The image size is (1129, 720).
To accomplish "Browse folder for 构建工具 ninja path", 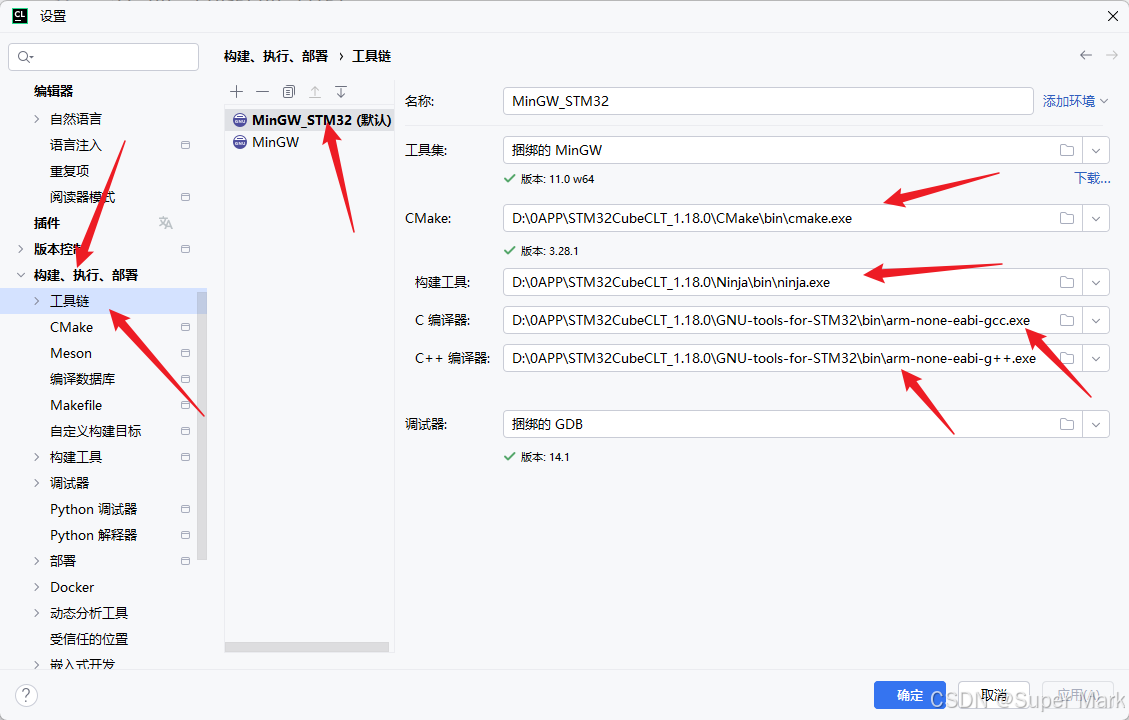I will click(1067, 282).
